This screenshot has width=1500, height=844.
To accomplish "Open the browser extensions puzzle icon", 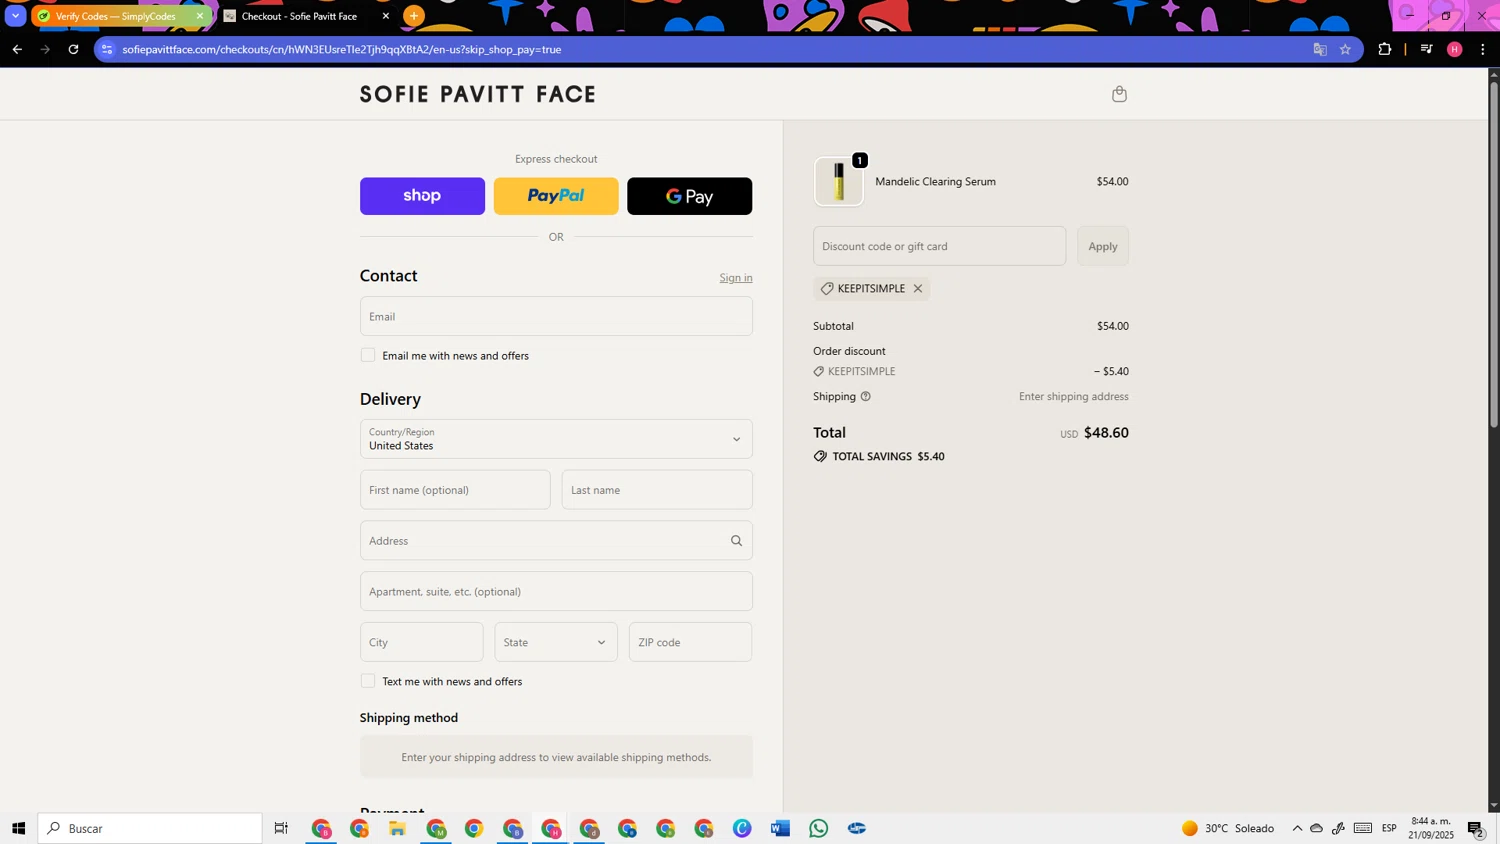I will (1385, 49).
